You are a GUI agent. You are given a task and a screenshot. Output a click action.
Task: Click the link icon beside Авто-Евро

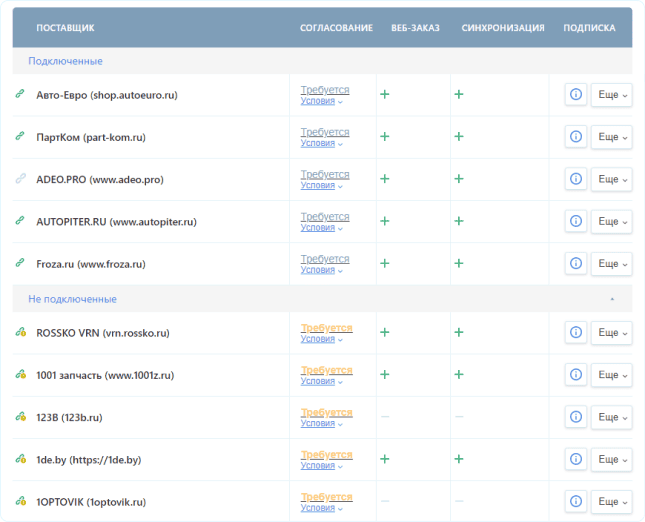point(20,94)
